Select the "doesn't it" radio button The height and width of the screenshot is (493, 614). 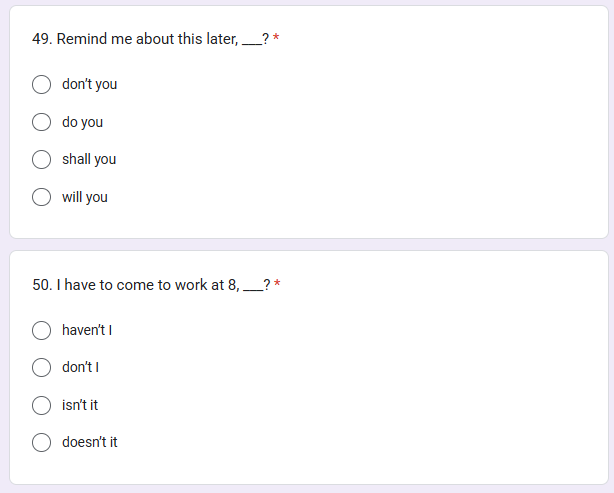42,442
